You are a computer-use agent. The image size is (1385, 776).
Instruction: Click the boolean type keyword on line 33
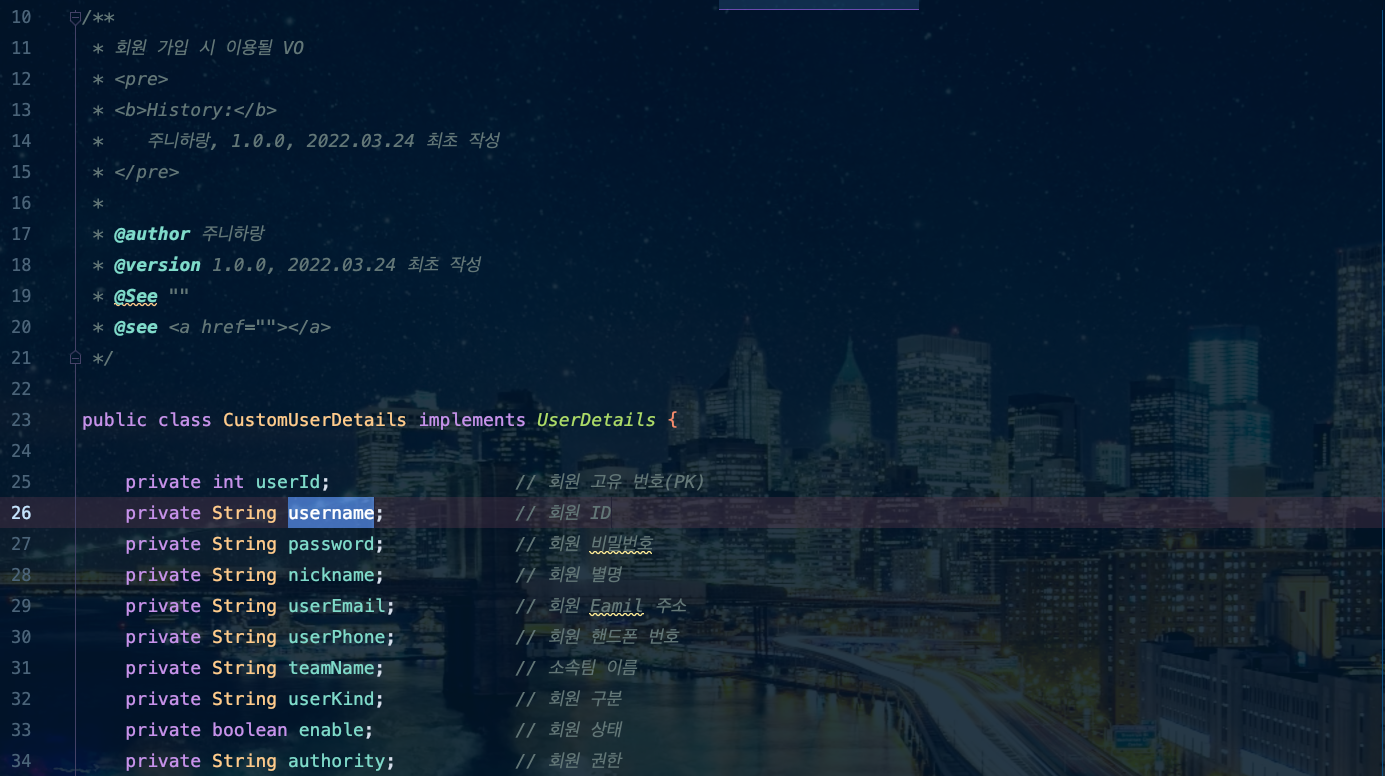point(250,730)
